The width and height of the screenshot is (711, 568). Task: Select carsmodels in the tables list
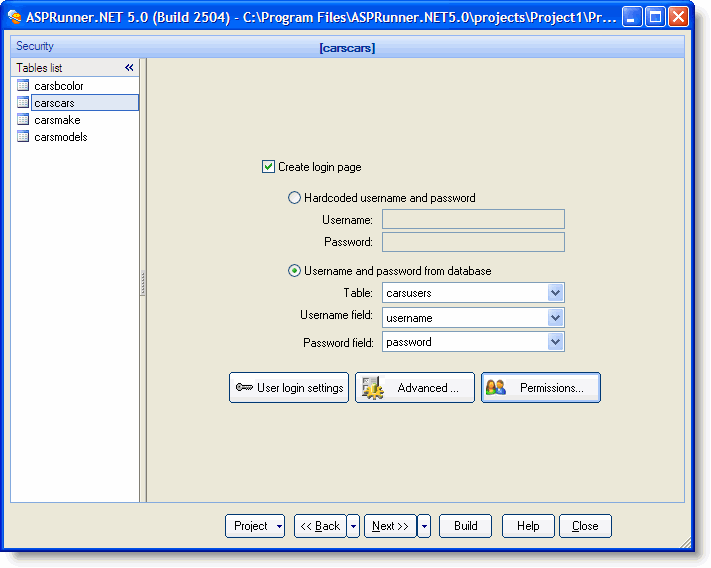pyautogui.click(x=61, y=137)
